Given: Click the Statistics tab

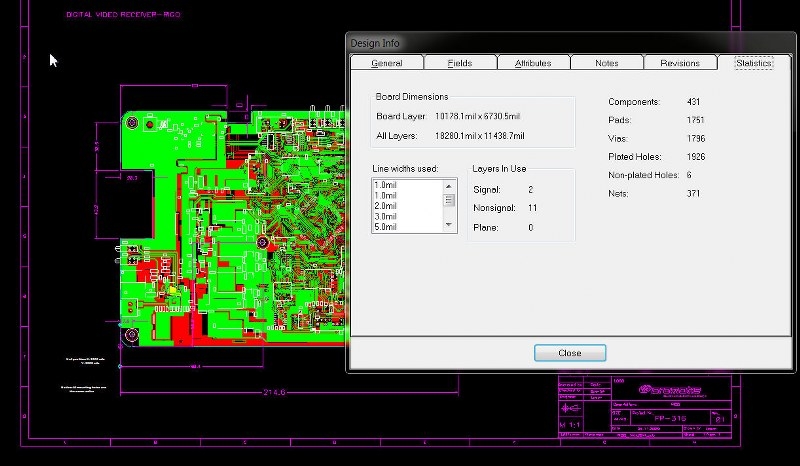Looking at the screenshot, I should click(x=753, y=63).
